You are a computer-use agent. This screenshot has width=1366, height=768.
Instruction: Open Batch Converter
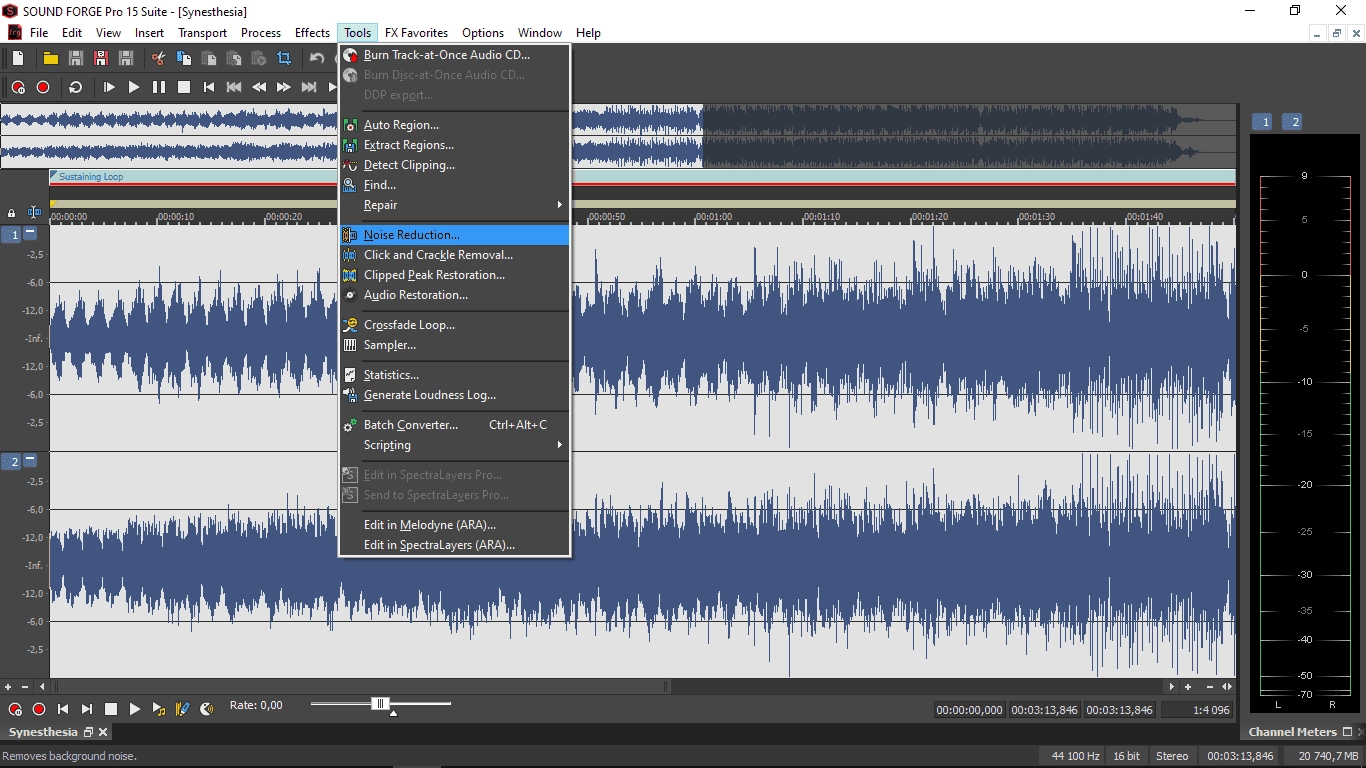tap(455, 425)
